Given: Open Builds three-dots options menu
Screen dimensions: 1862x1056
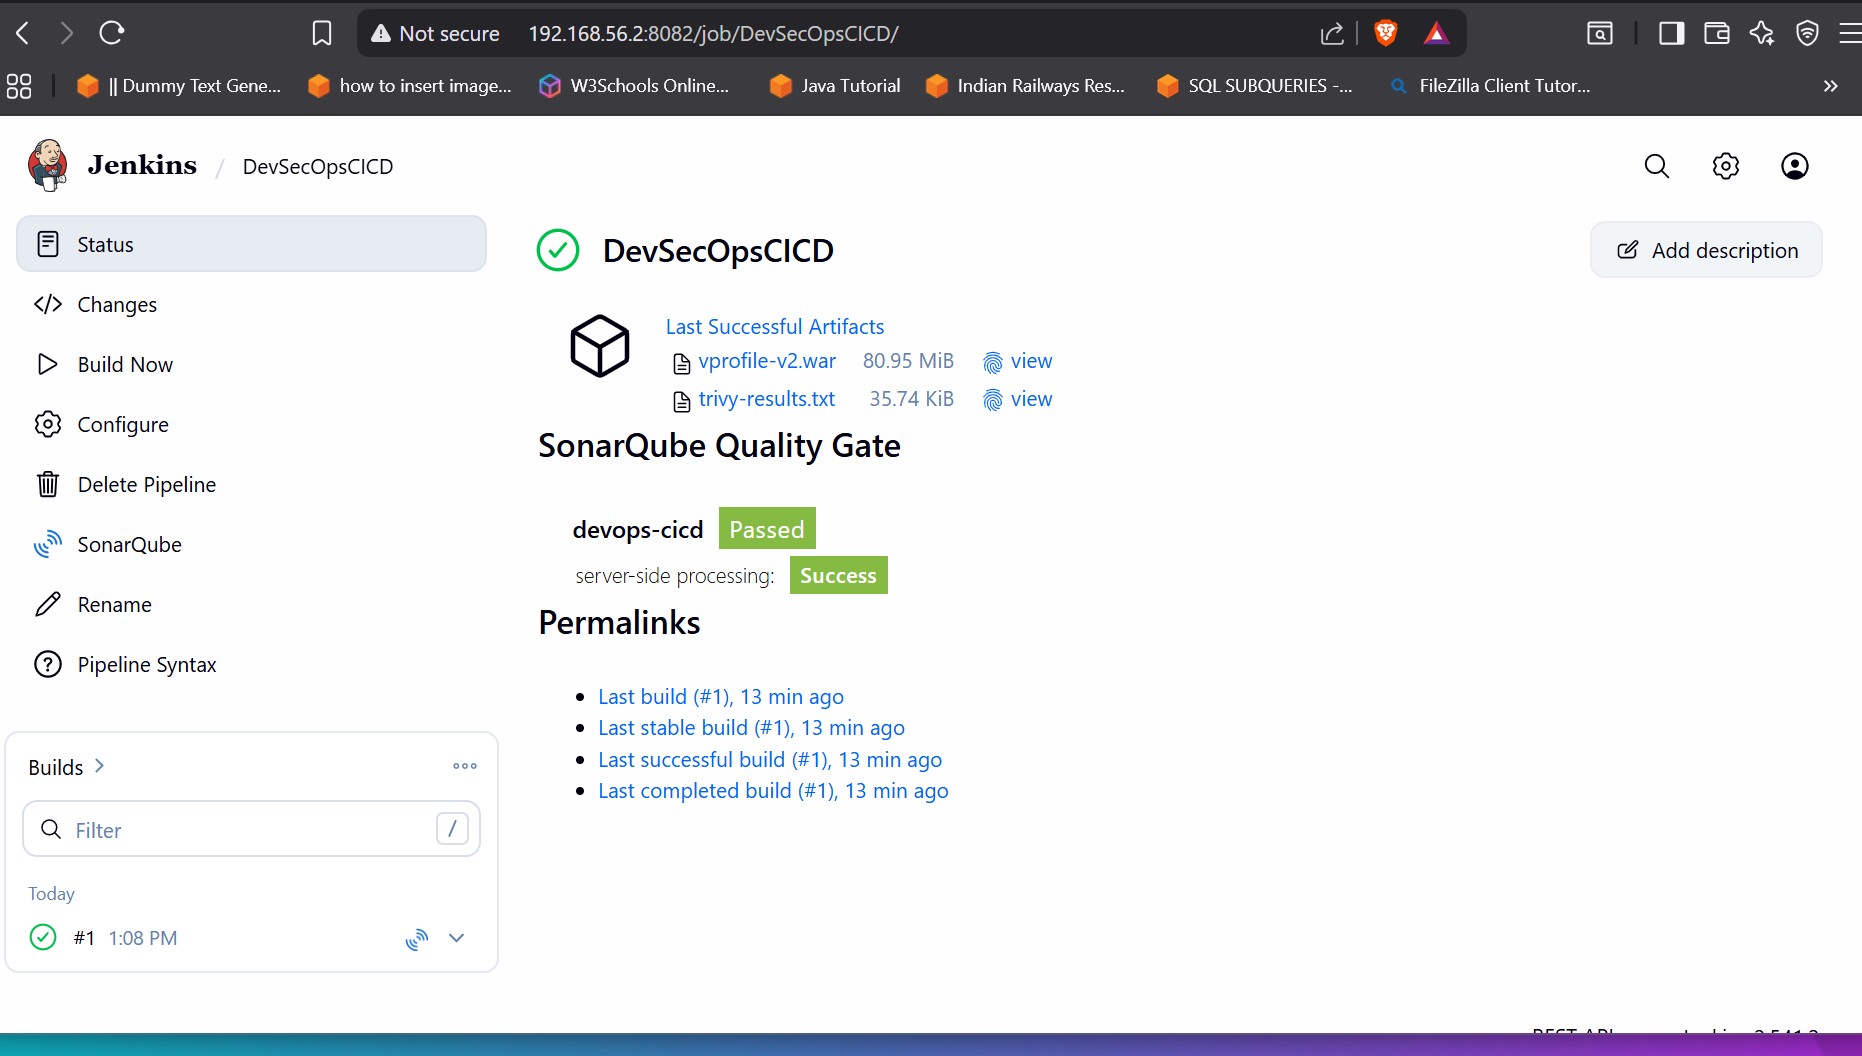Looking at the screenshot, I should coord(465,766).
